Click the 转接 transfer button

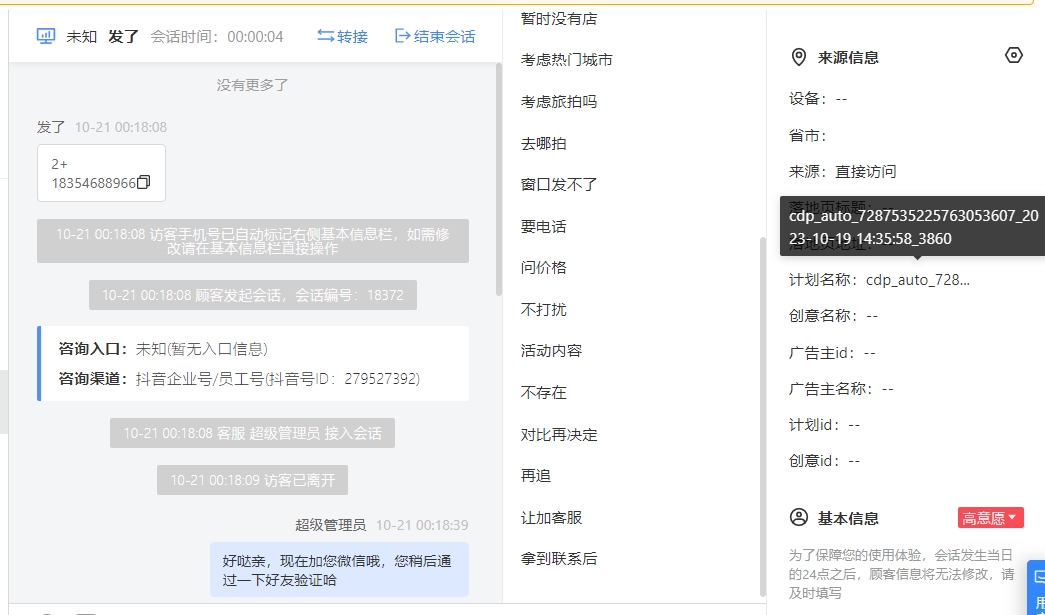point(342,36)
